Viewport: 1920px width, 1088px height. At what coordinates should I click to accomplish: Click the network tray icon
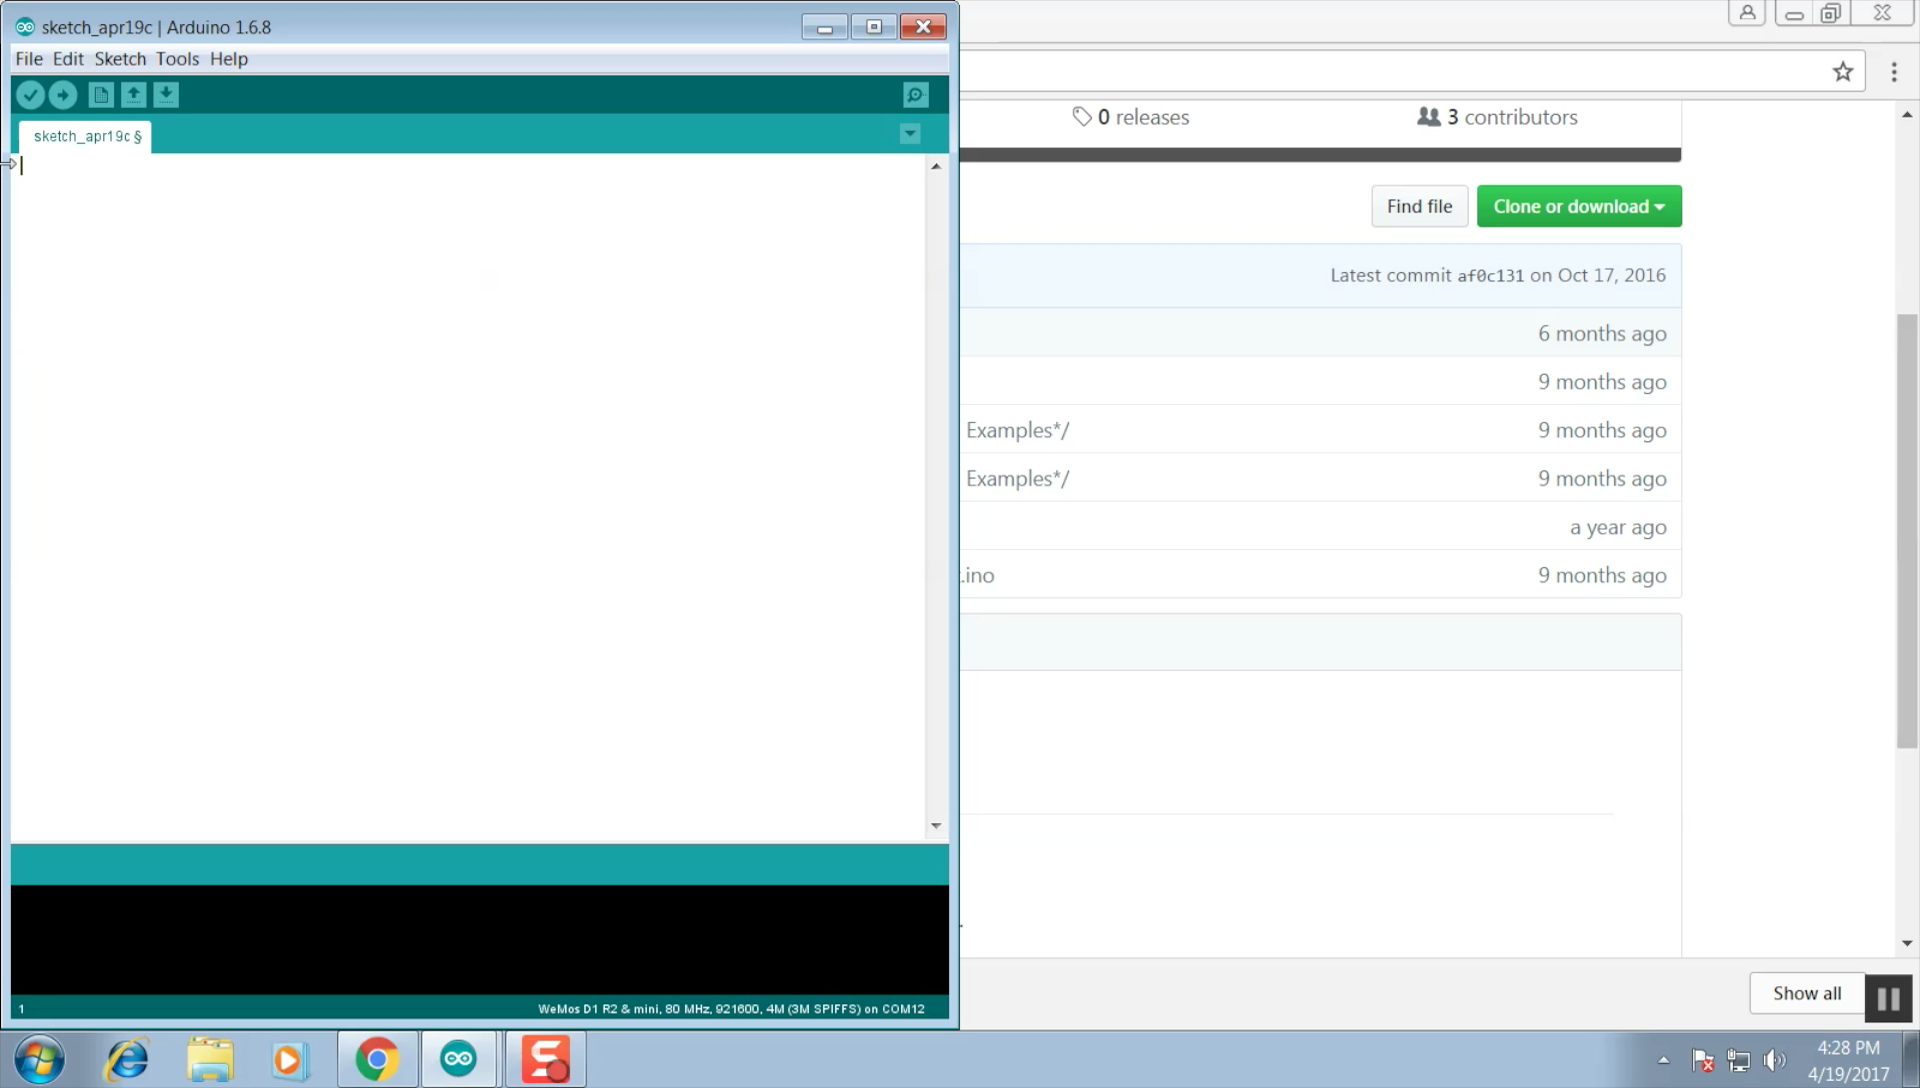pyautogui.click(x=1739, y=1060)
